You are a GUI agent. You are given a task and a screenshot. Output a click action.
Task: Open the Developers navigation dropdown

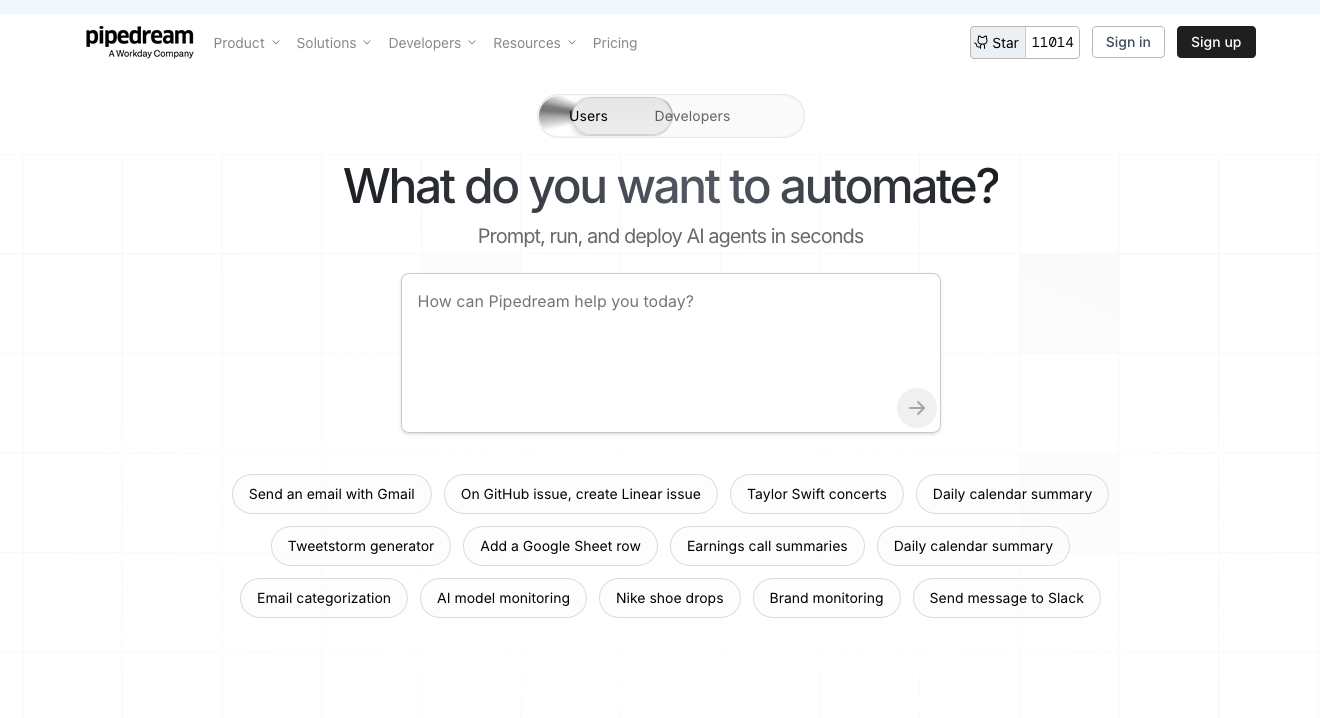coord(432,43)
